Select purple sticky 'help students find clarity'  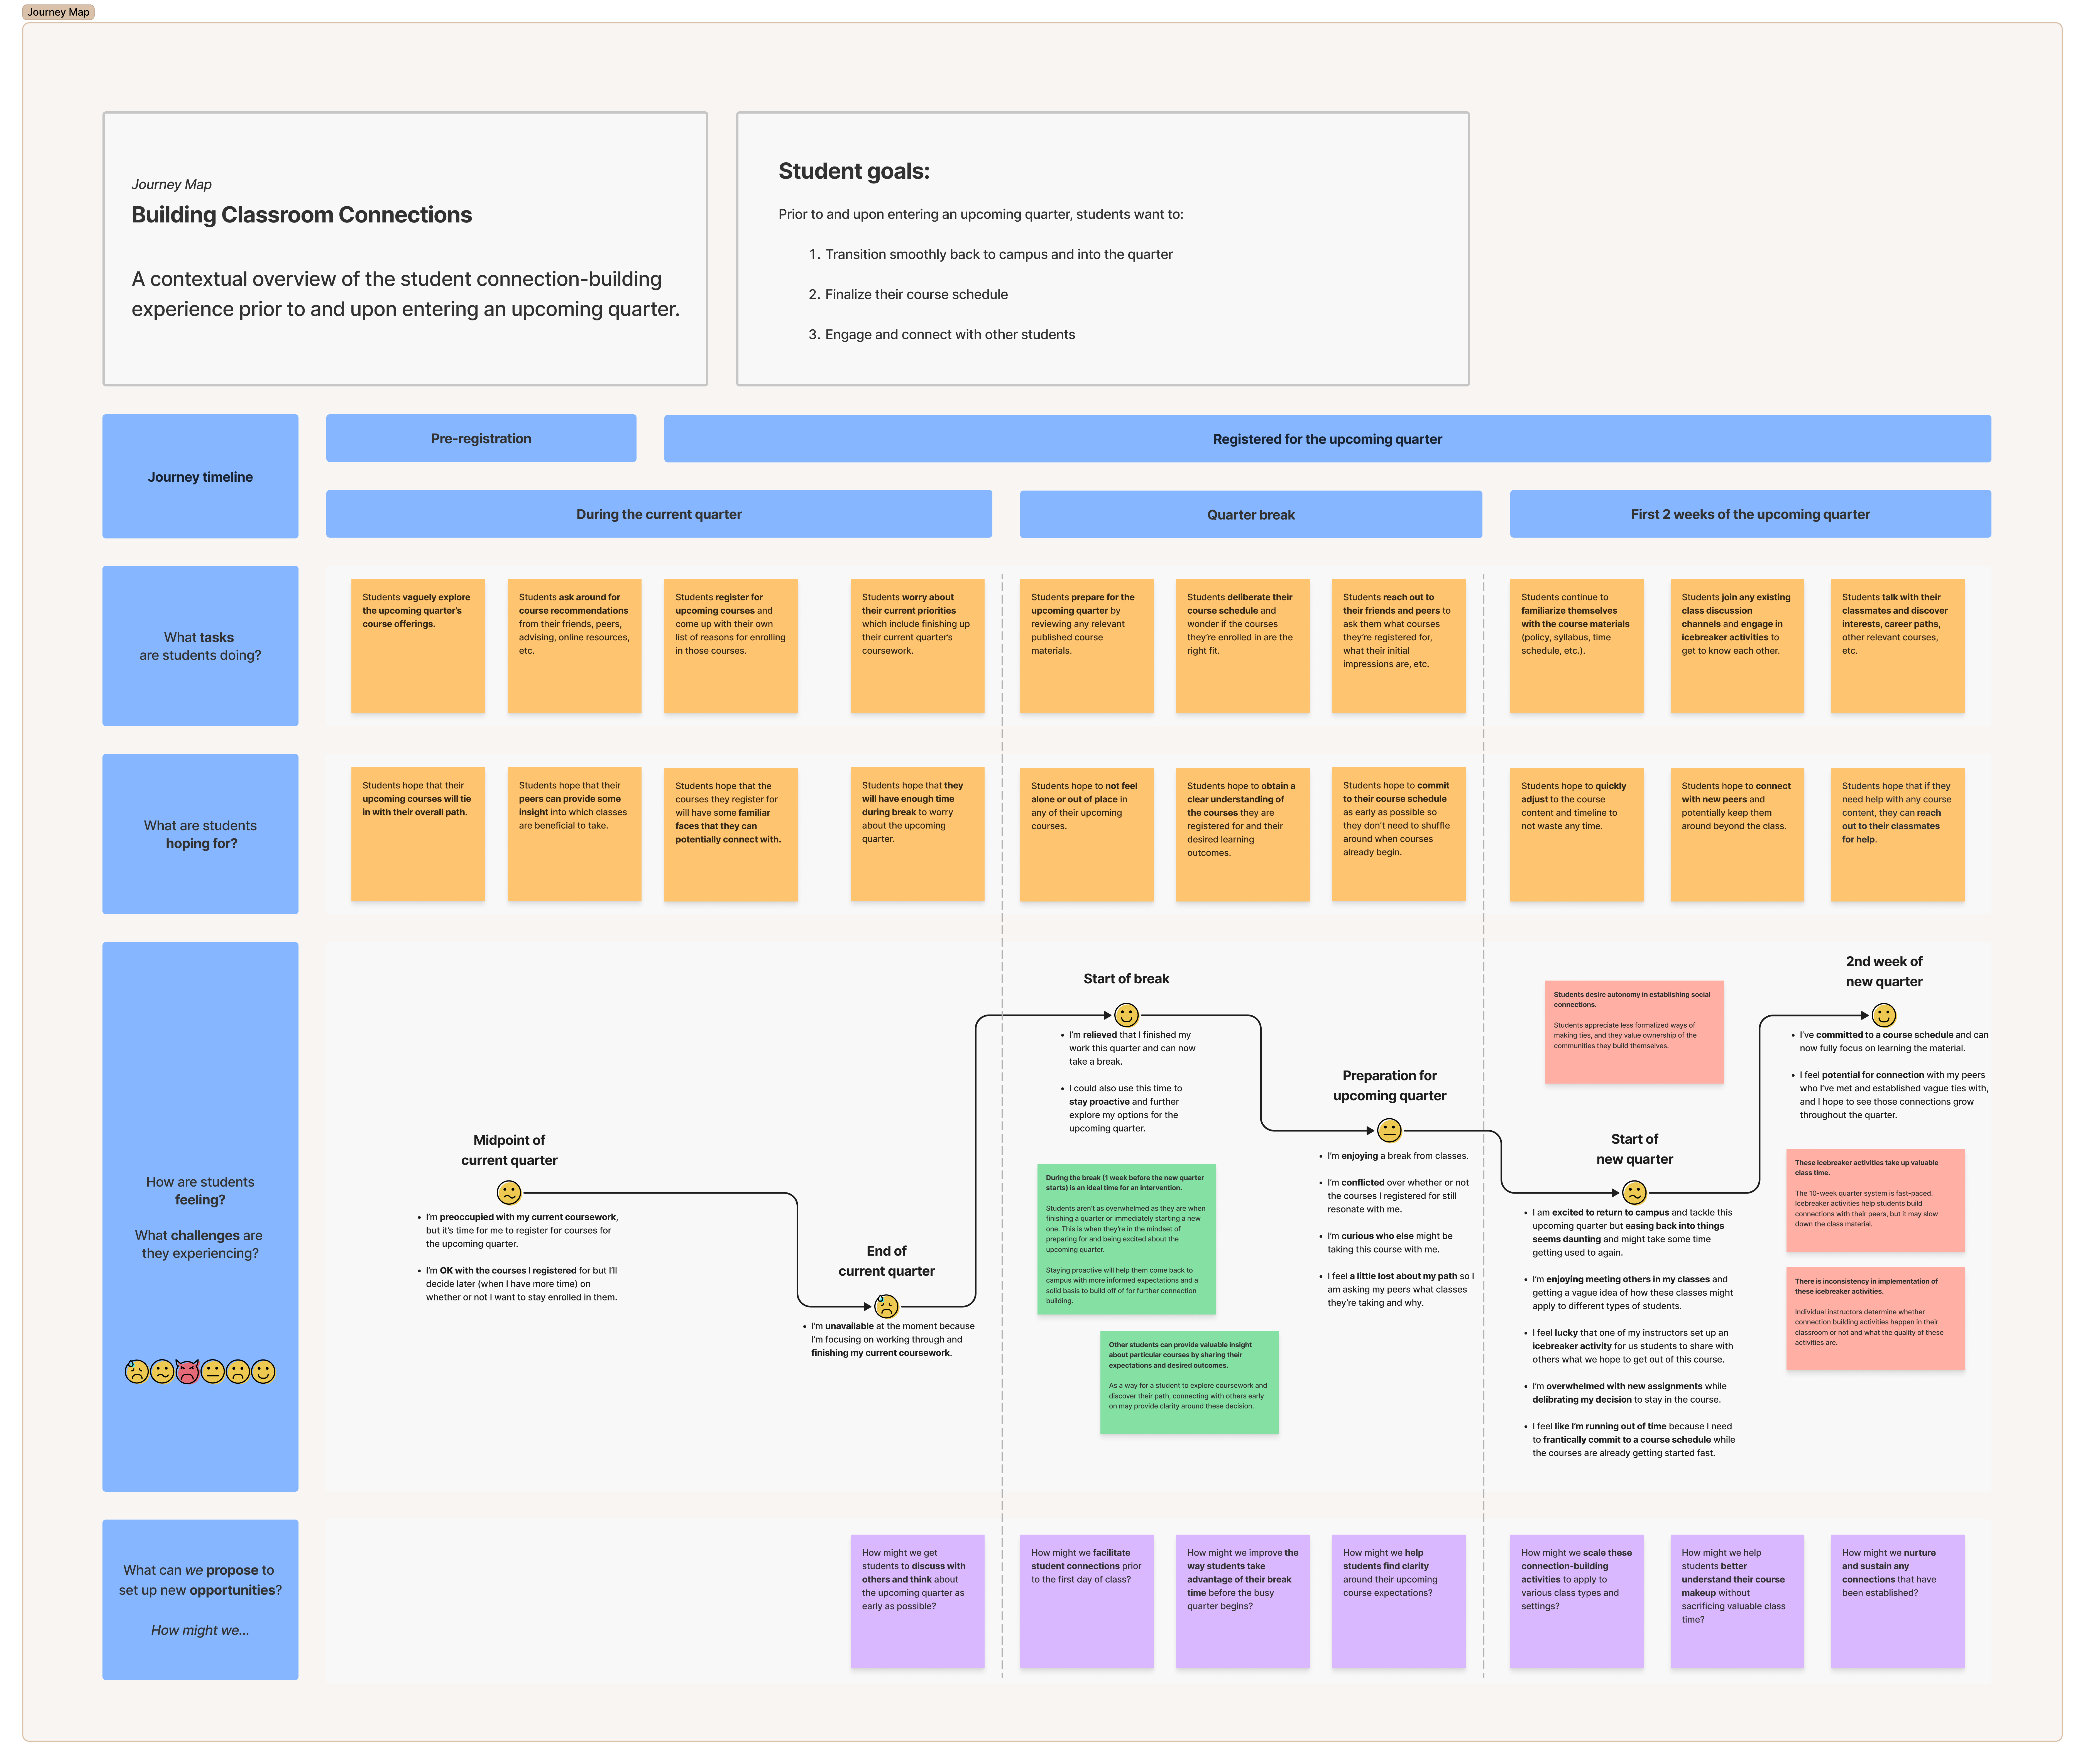coord(1399,1601)
